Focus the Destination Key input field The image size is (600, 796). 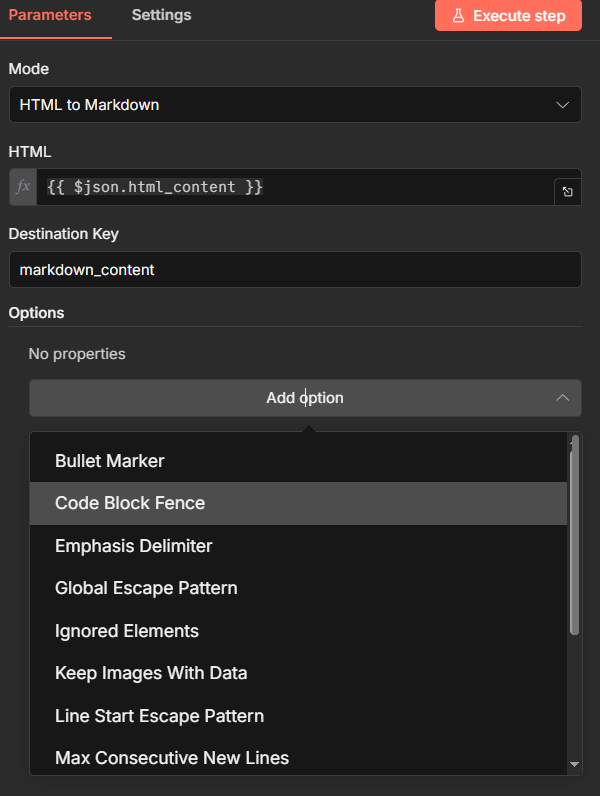point(295,270)
